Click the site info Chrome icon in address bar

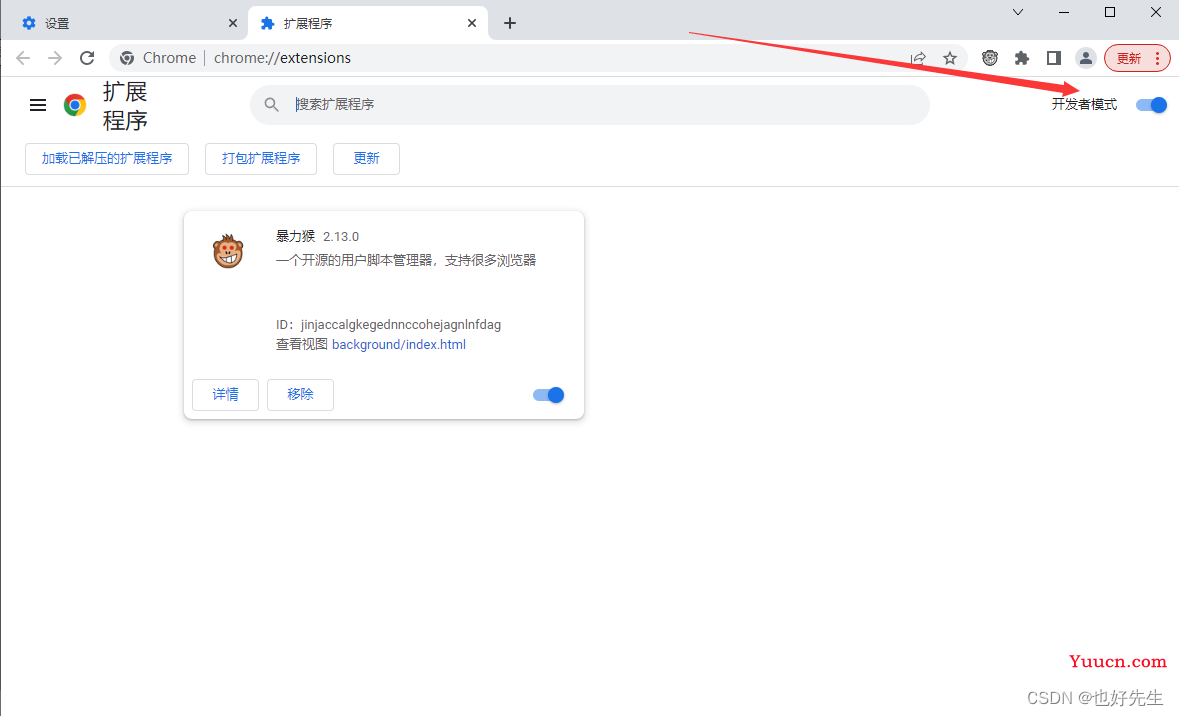coord(127,58)
